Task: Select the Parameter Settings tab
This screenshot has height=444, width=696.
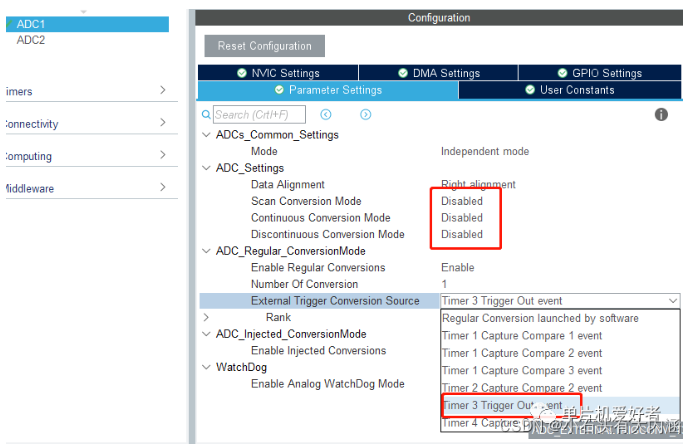Action: pyautogui.click(x=328, y=90)
